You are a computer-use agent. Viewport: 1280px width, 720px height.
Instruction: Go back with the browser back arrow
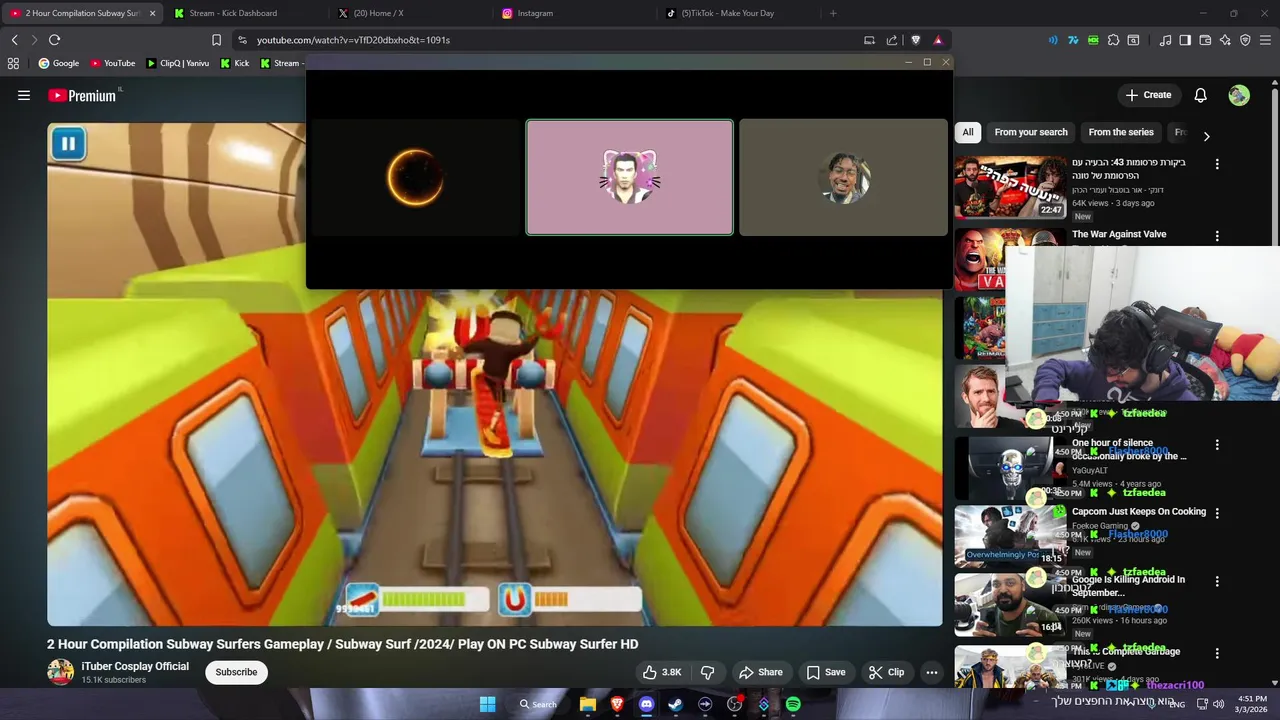14,40
